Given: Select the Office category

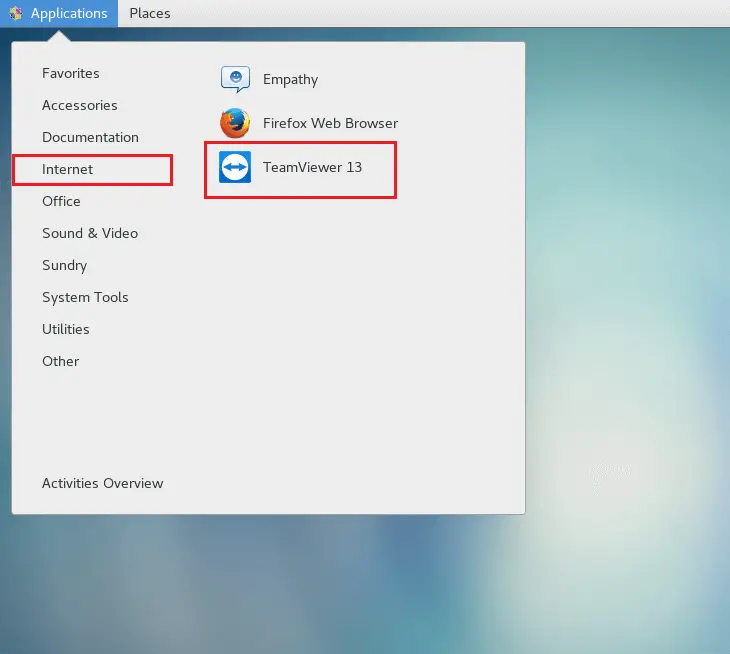Looking at the screenshot, I should [x=61, y=201].
